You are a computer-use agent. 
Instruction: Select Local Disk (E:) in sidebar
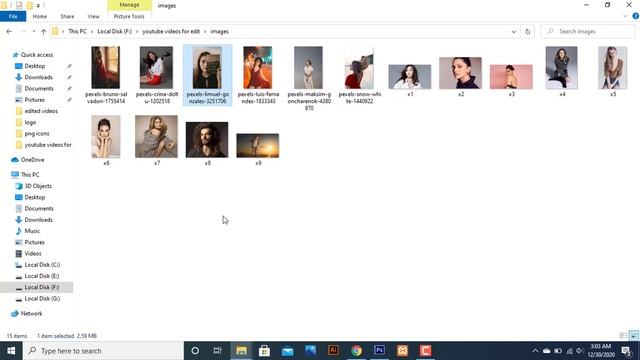click(42, 276)
